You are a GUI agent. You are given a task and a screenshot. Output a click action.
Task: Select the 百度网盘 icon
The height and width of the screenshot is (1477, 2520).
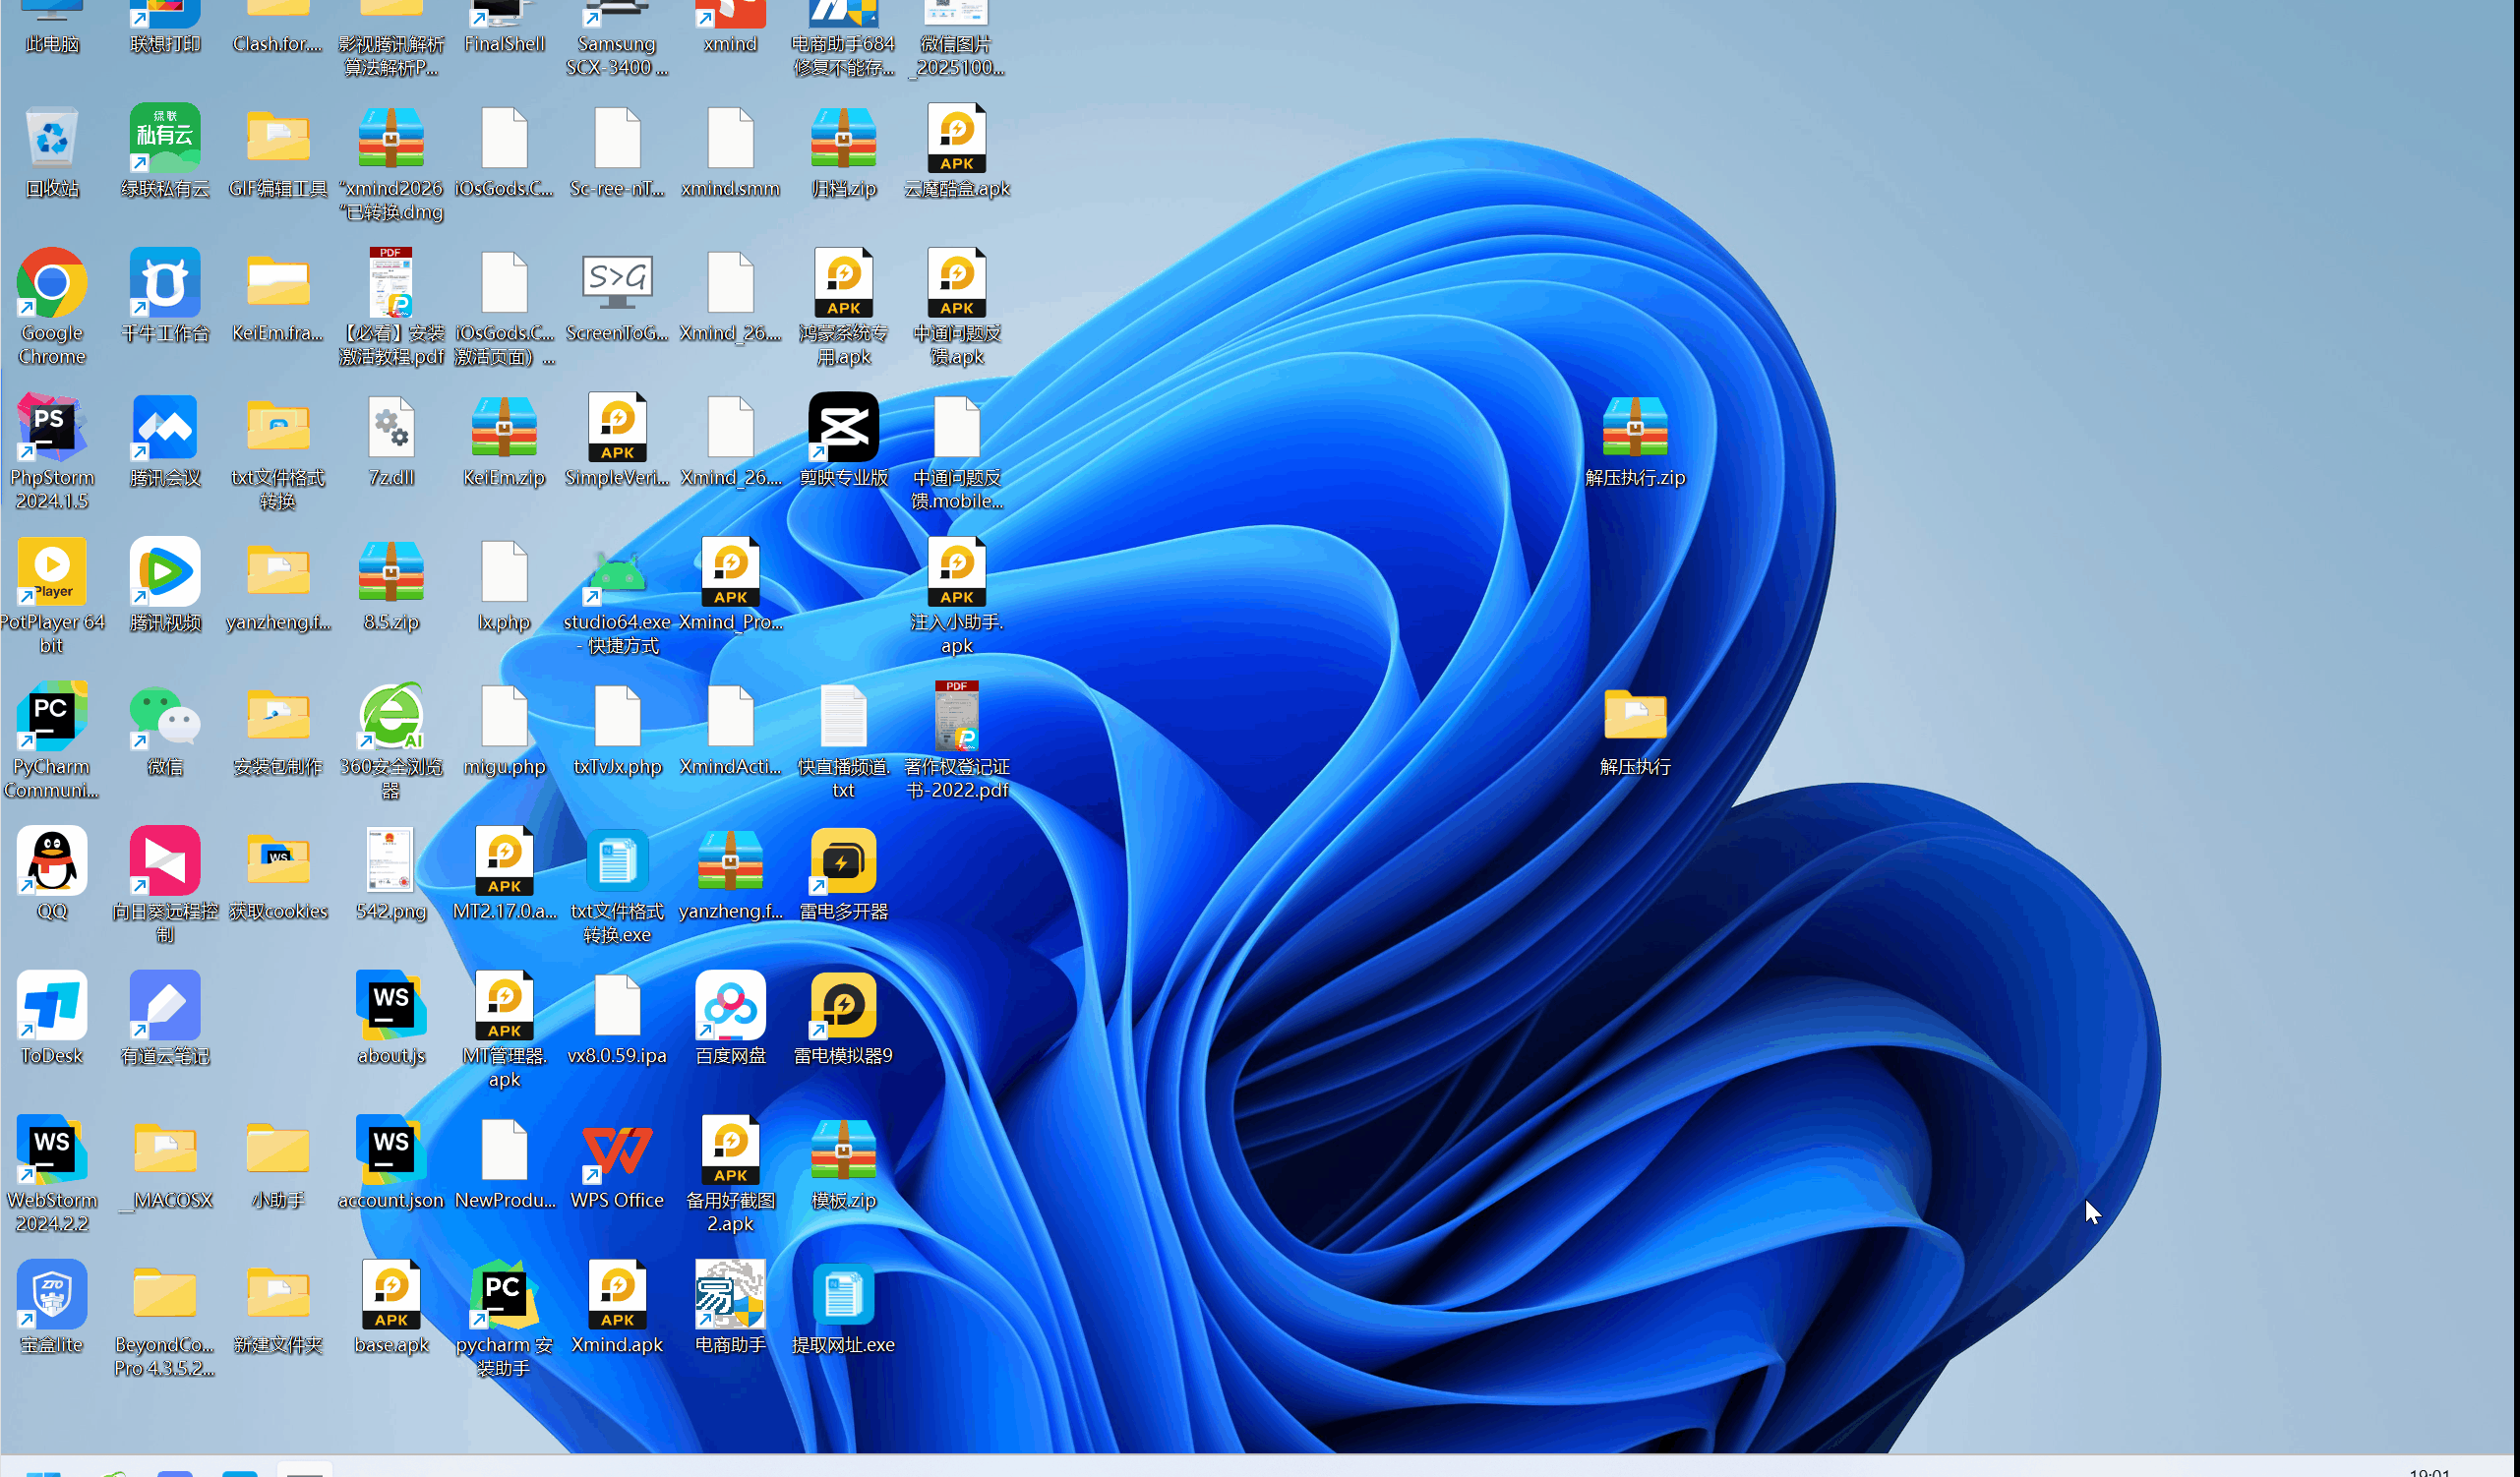[x=730, y=1007]
